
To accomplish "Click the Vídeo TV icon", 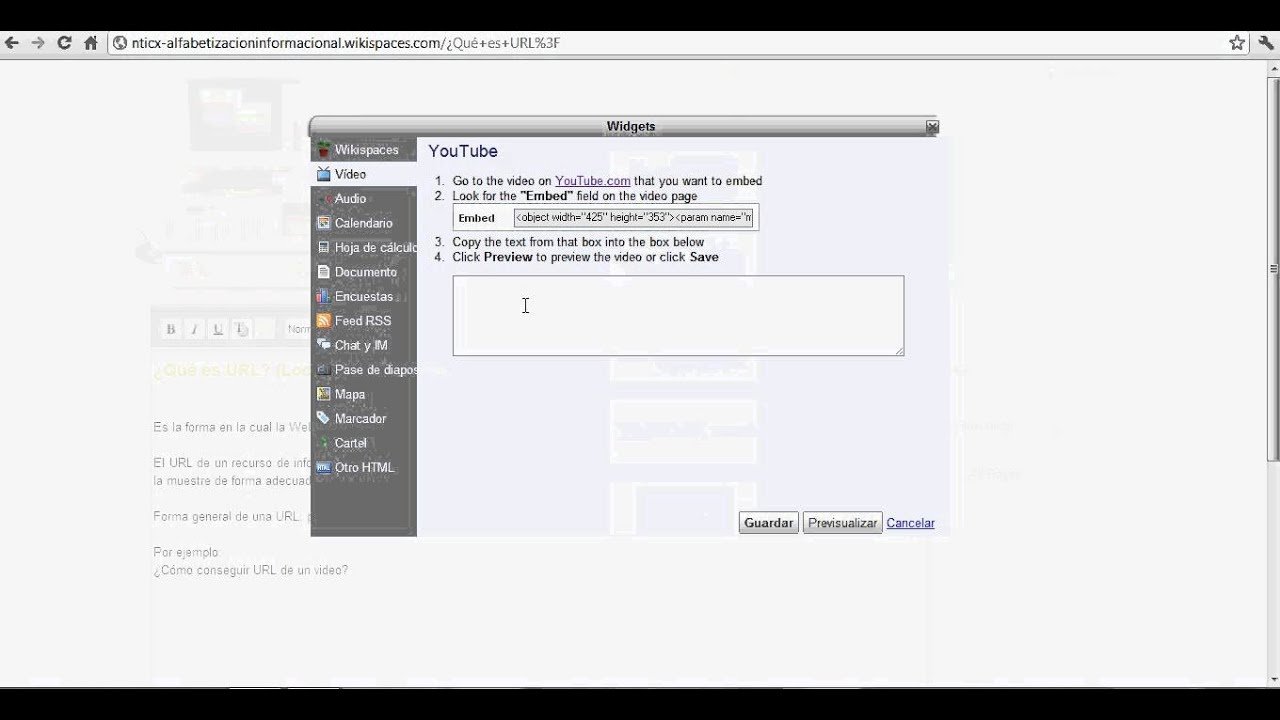I will point(323,174).
